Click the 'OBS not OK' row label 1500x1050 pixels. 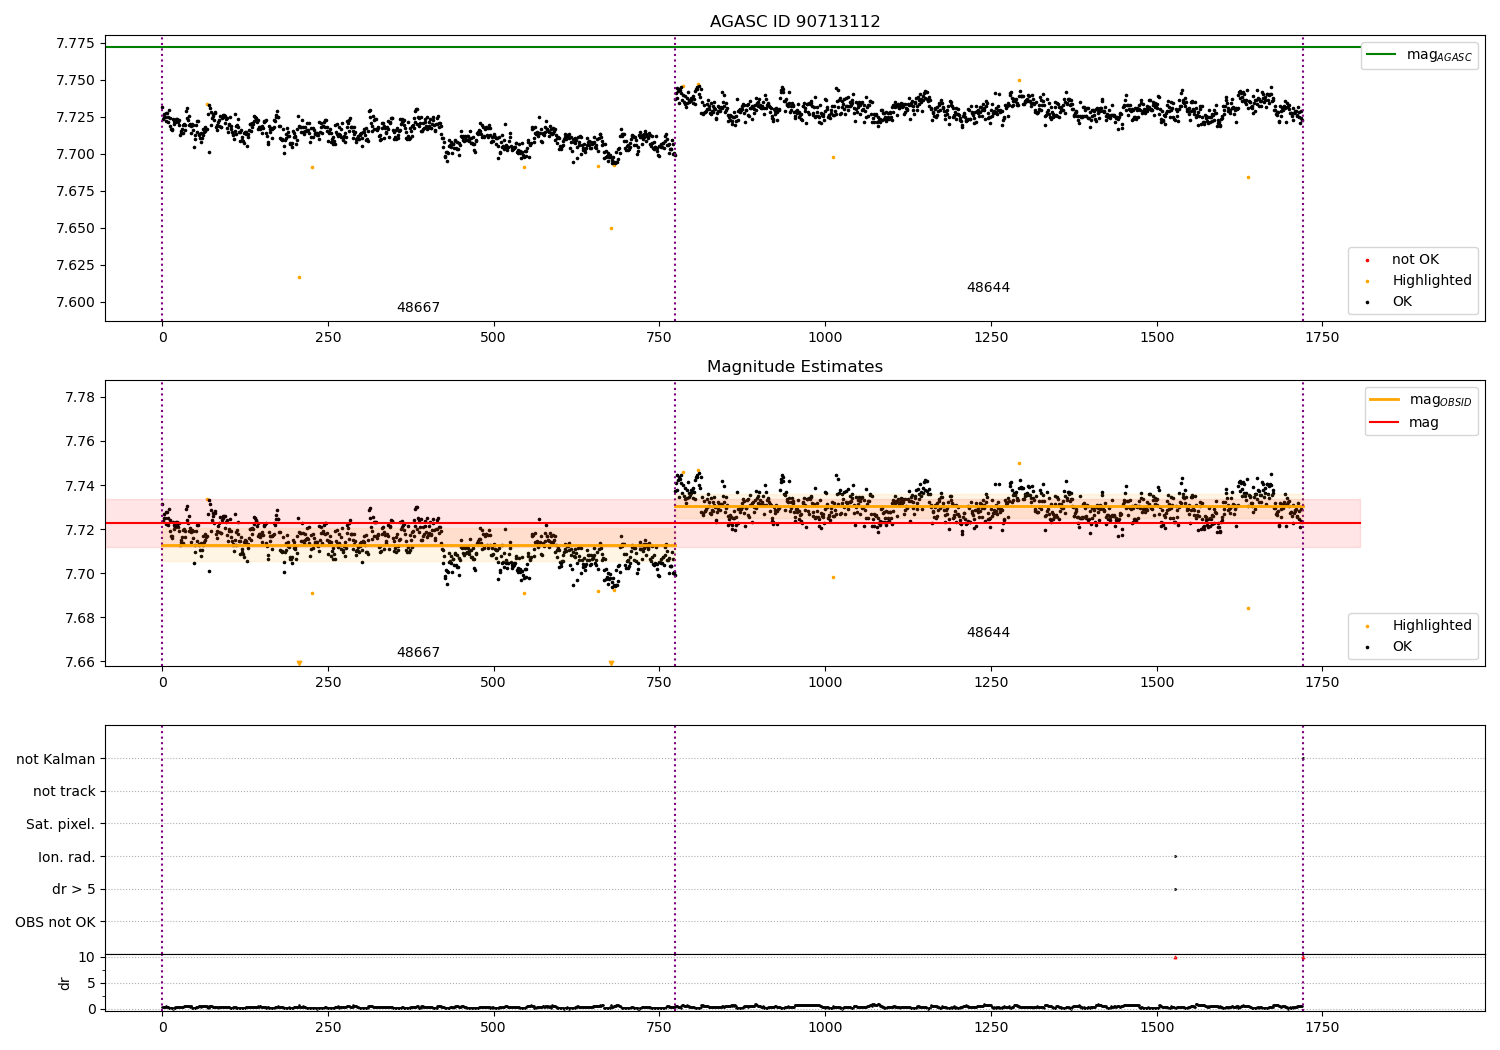[55, 922]
